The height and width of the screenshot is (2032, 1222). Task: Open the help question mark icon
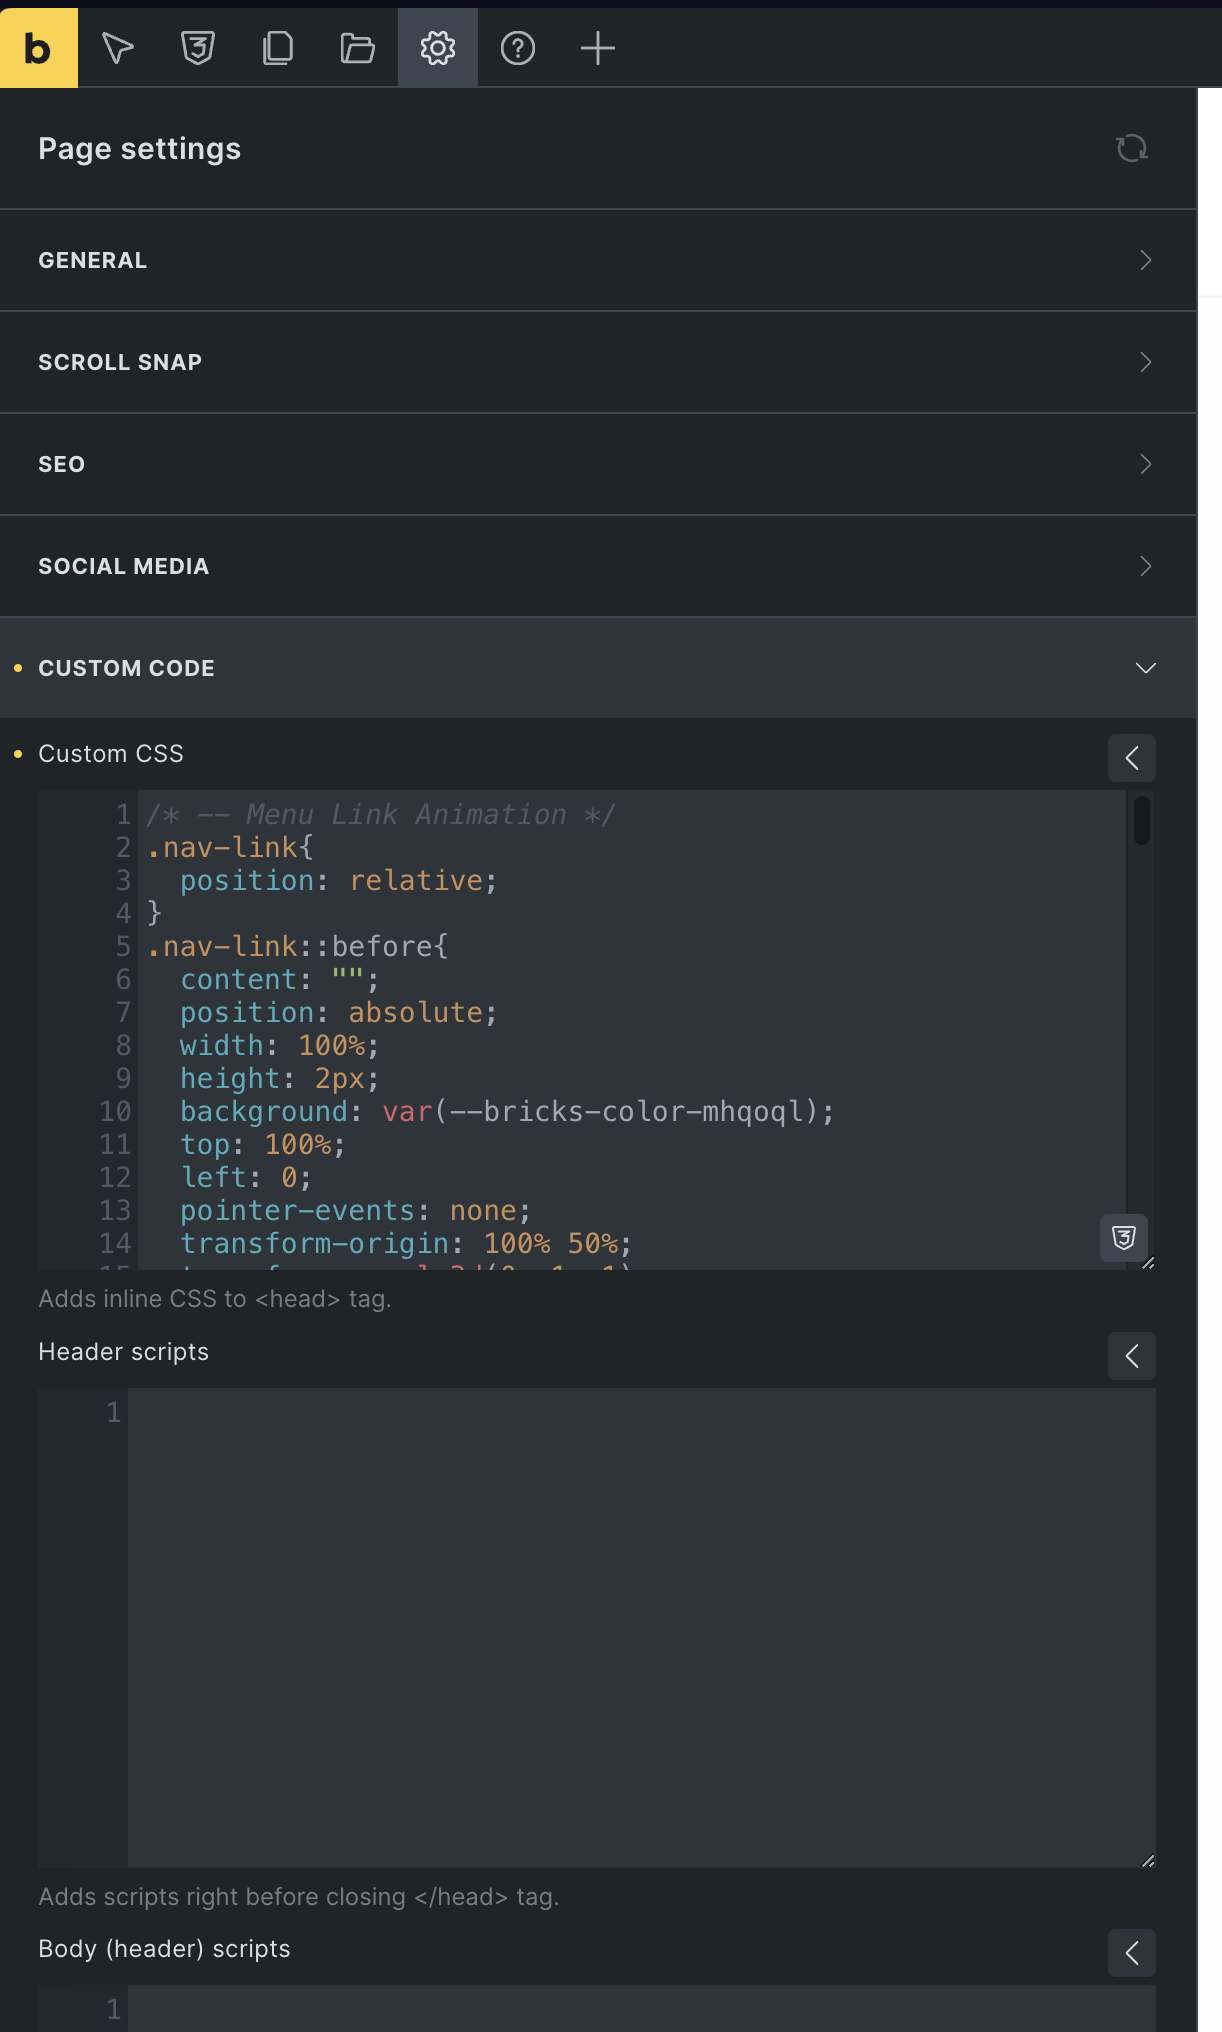[518, 48]
